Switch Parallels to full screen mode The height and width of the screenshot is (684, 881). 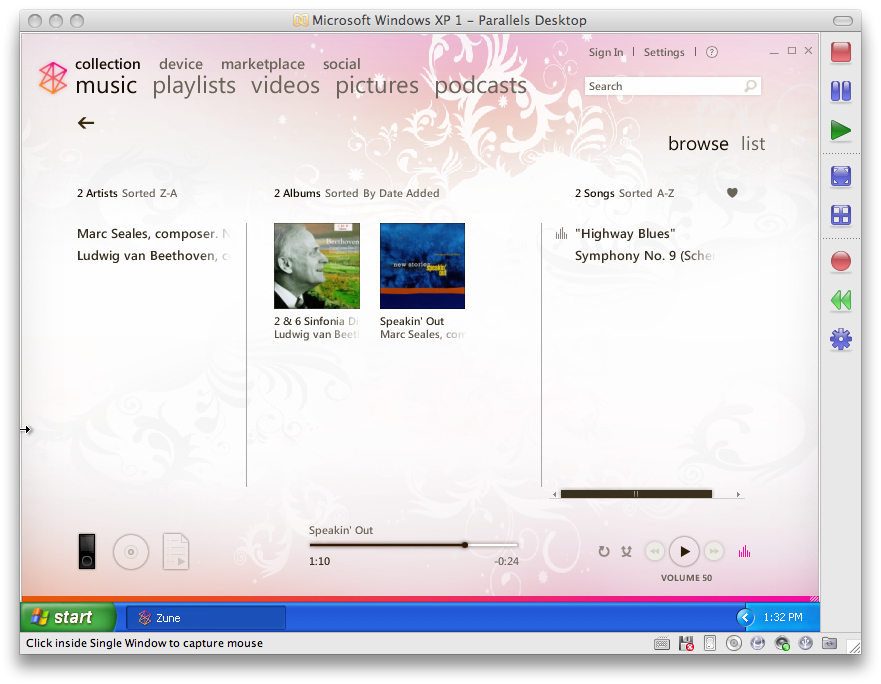[x=841, y=176]
